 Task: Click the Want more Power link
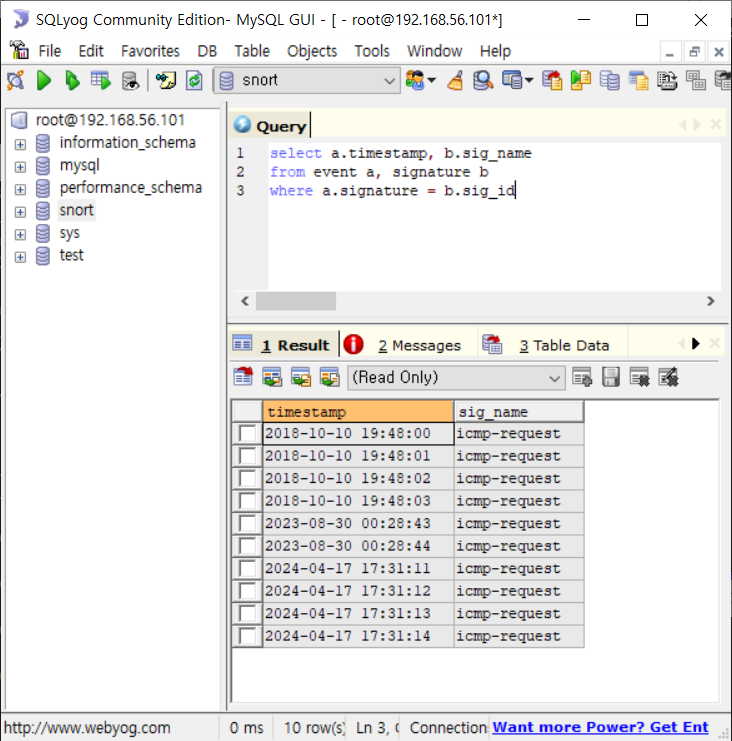[x=600, y=727]
